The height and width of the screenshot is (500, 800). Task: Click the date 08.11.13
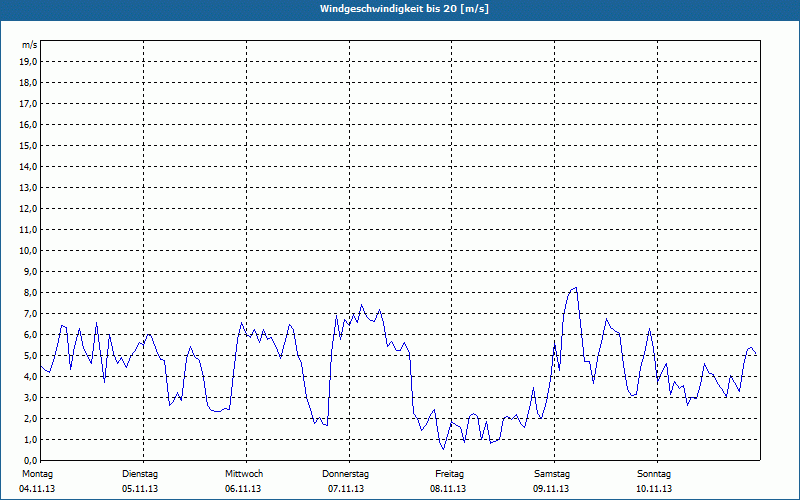pyautogui.click(x=448, y=489)
